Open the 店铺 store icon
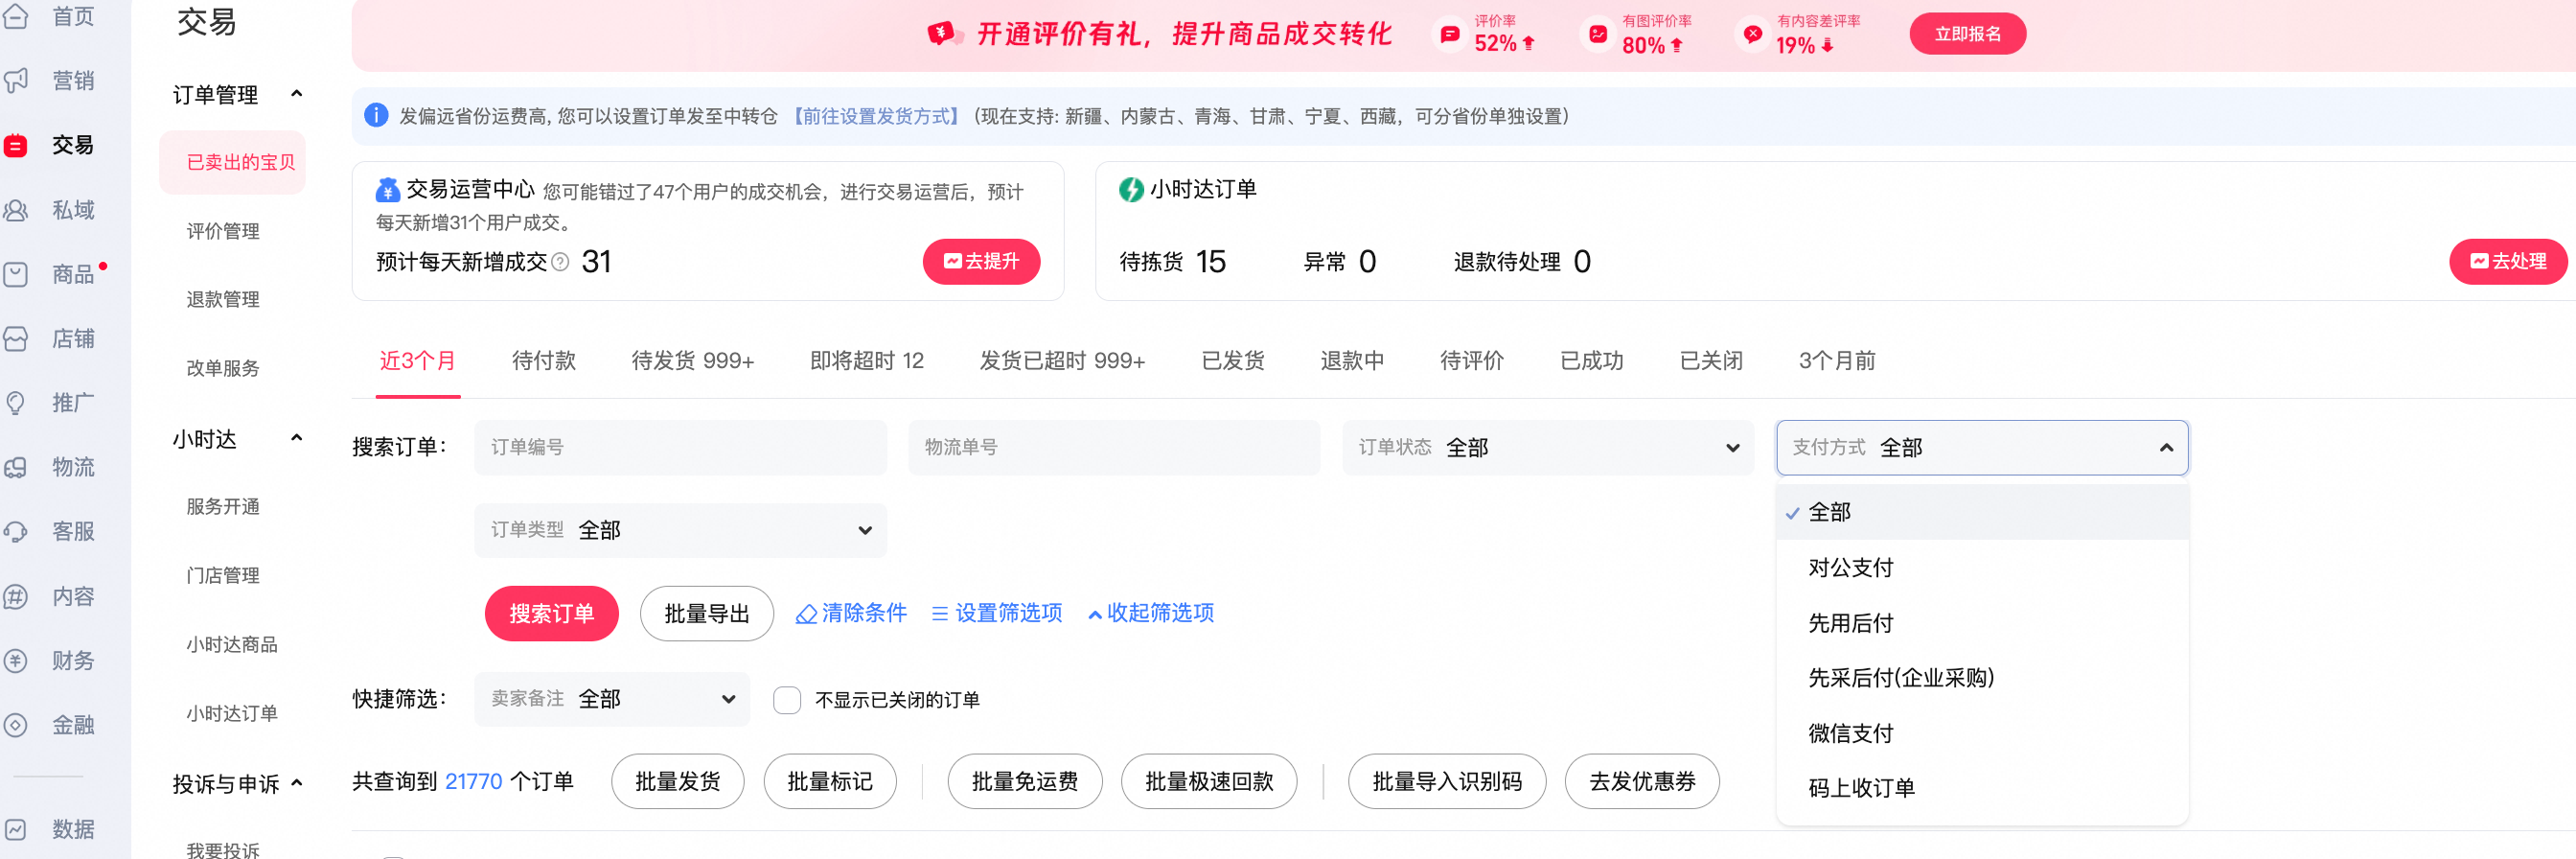Viewport: 2576px width, 859px height. pos(16,339)
